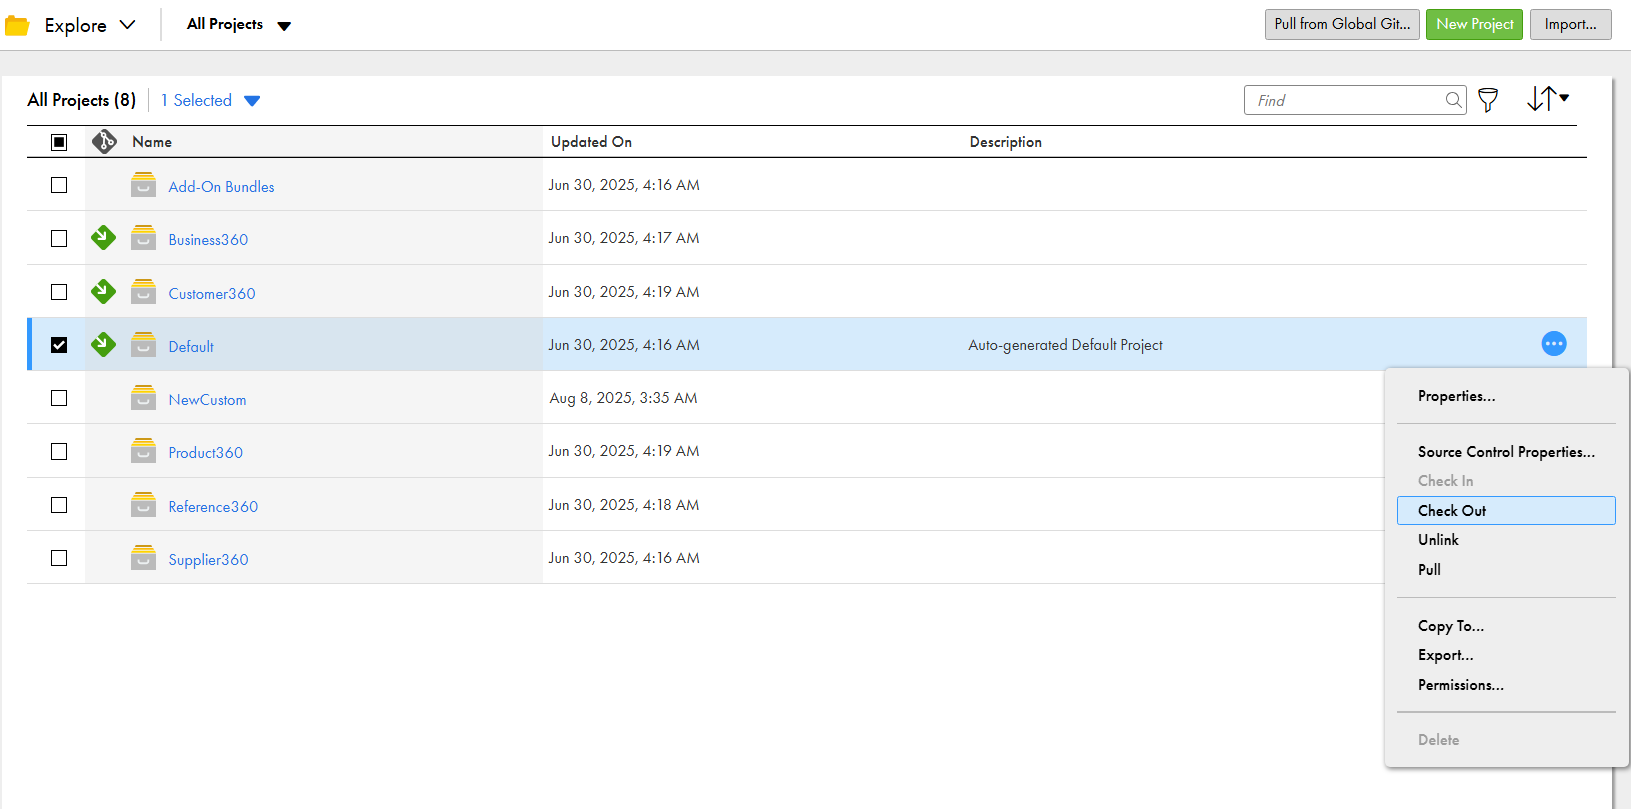Open the Reference360 project link
This screenshot has height=809, width=1631.
[213, 507]
